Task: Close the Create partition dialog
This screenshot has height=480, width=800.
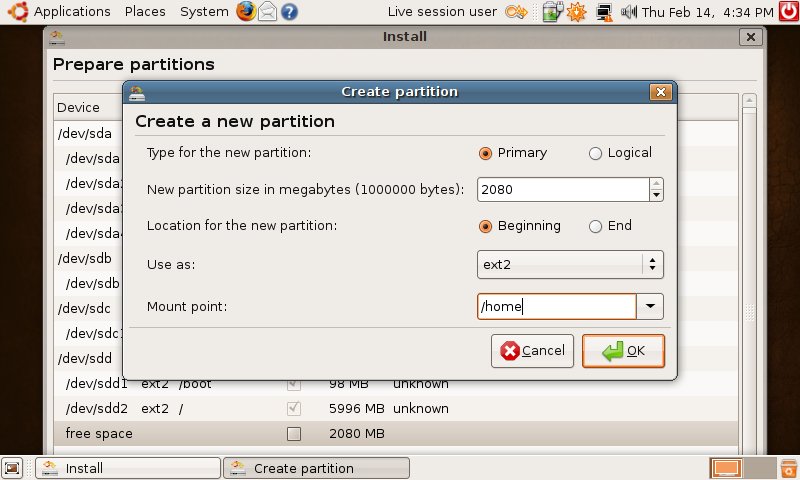Action: [x=661, y=92]
